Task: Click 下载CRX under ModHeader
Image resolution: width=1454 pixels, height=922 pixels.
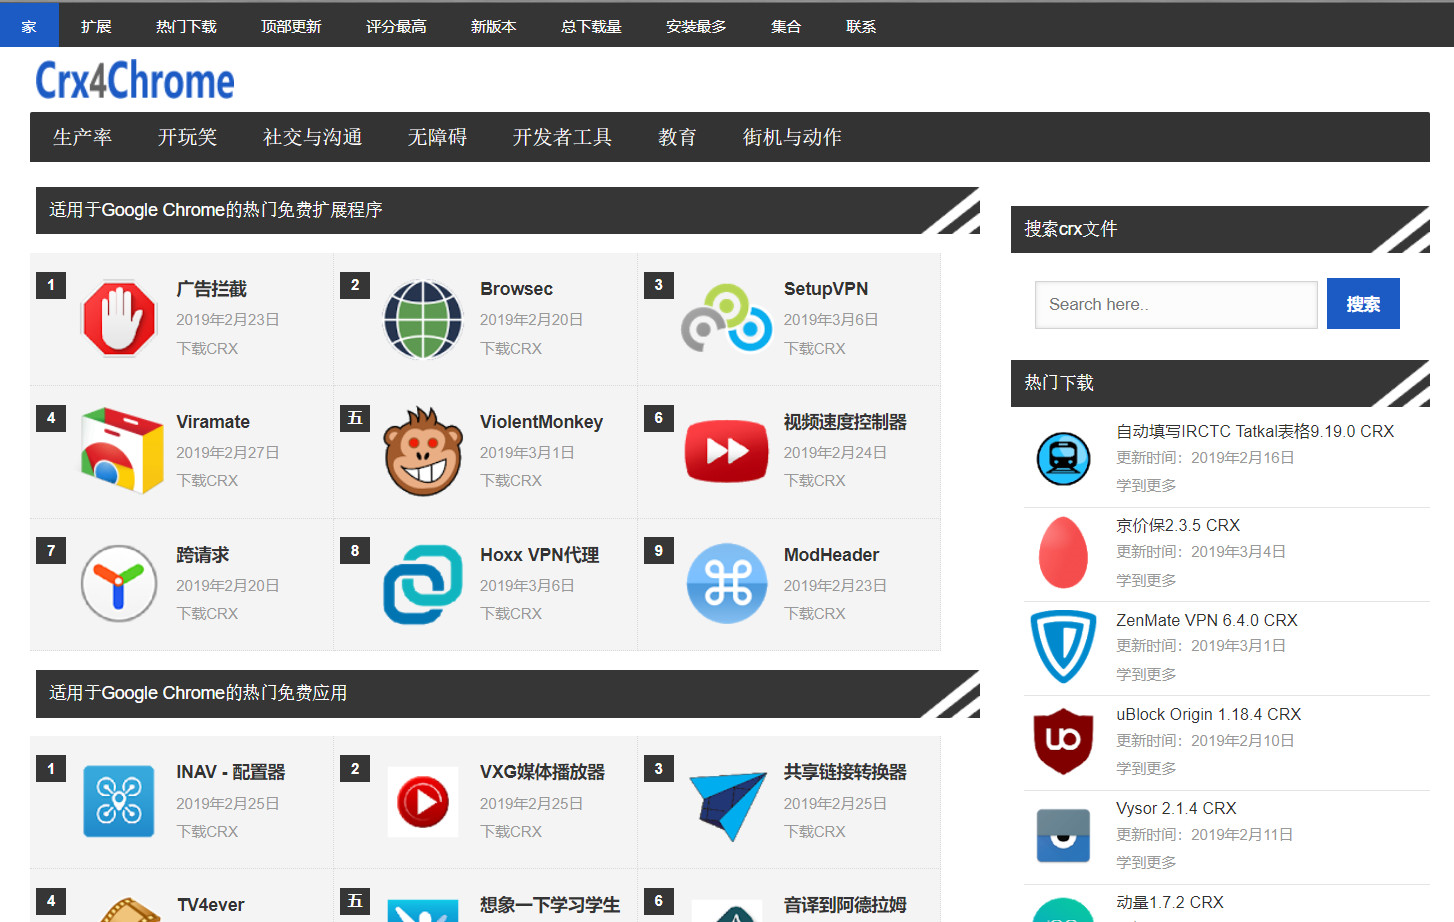Action: (815, 614)
